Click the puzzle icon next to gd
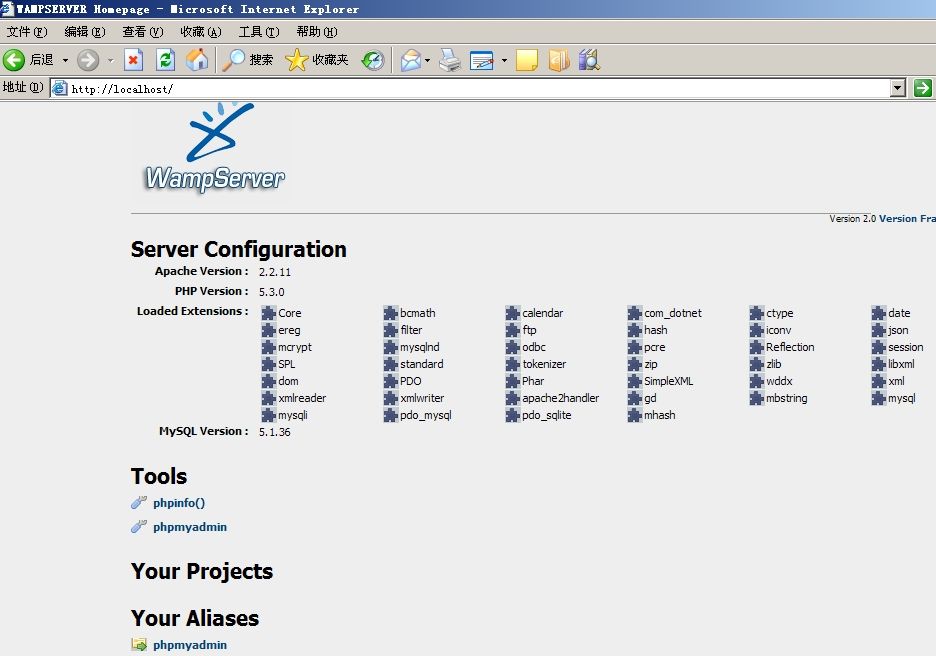936x656 pixels. (635, 398)
